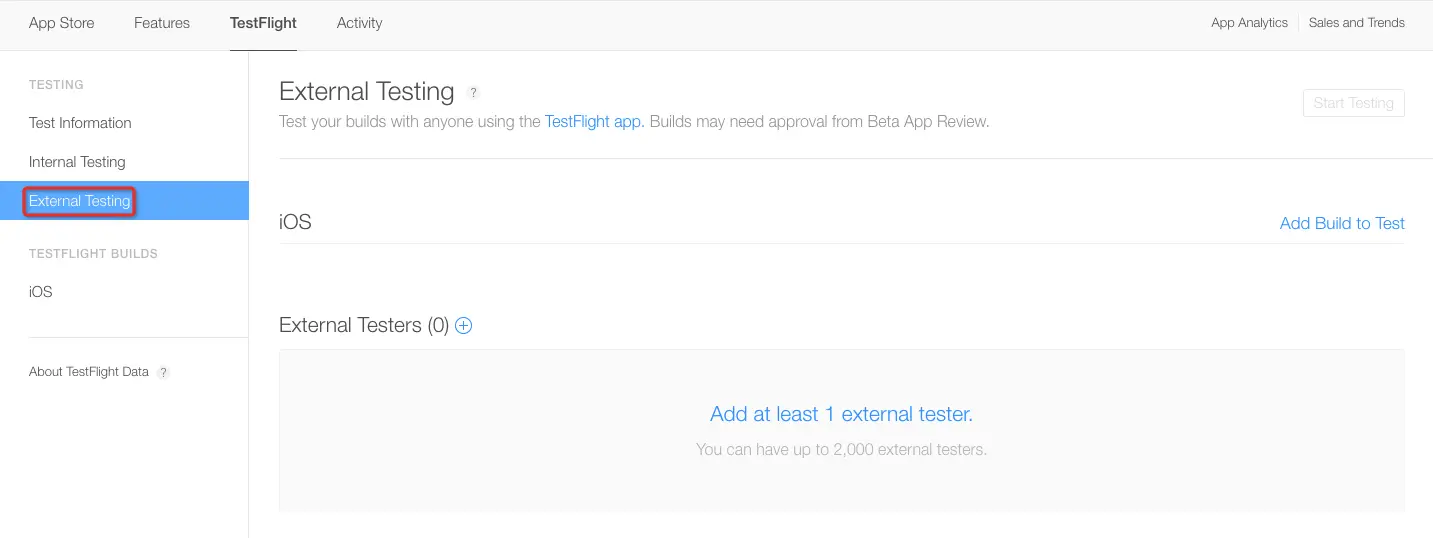Click the plus icon beside External Testers
Viewport: 1433px width, 538px height.
pyautogui.click(x=463, y=325)
